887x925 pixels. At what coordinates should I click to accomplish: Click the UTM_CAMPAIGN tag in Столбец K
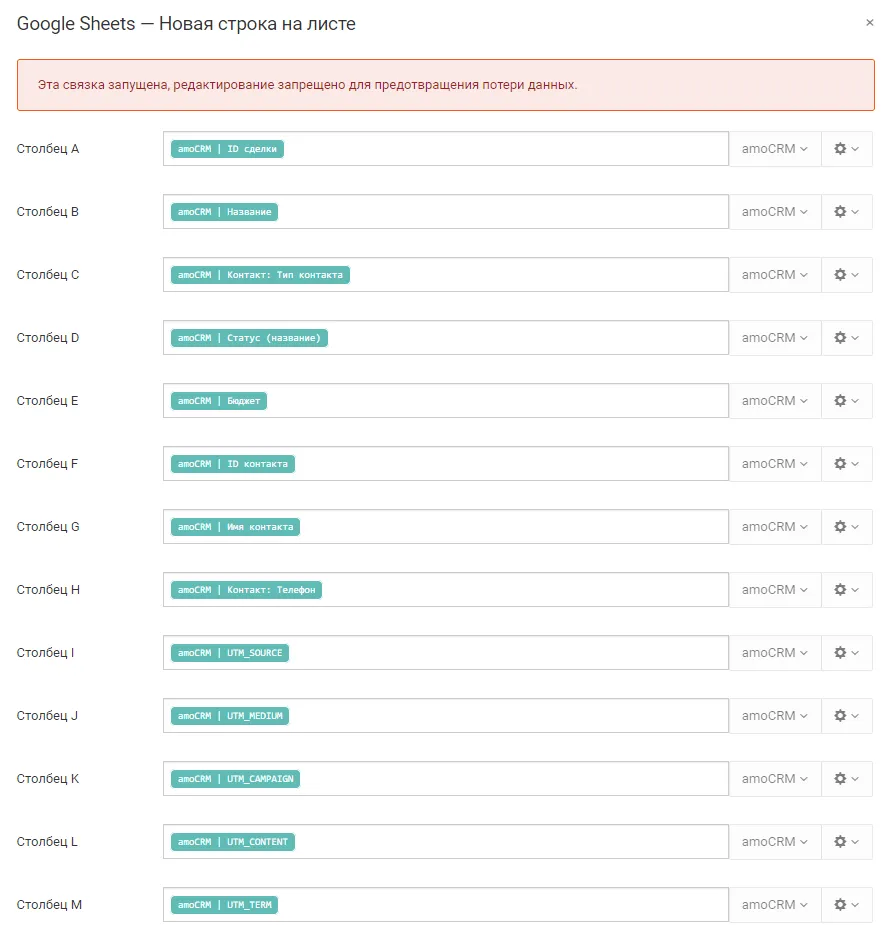point(235,779)
